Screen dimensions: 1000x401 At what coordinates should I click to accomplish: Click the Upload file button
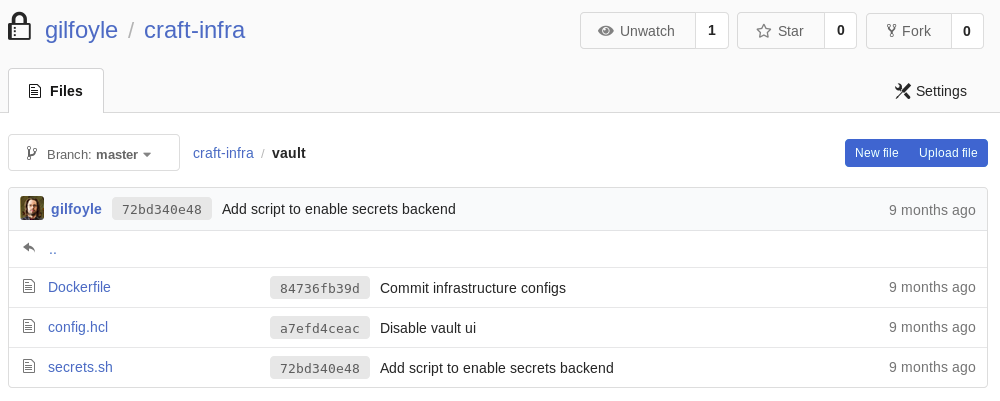[948, 153]
